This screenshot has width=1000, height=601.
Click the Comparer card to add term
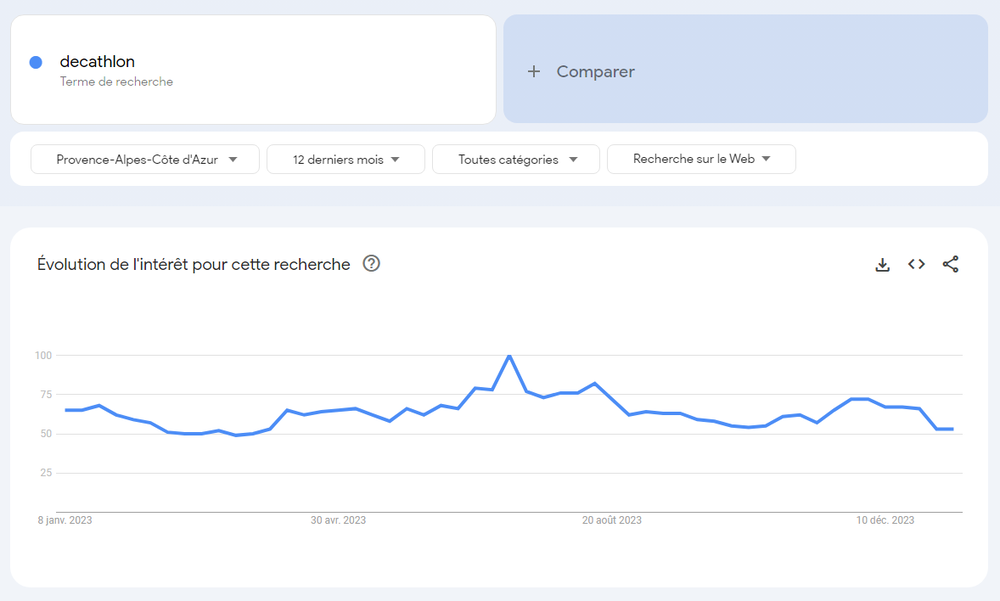pos(745,69)
